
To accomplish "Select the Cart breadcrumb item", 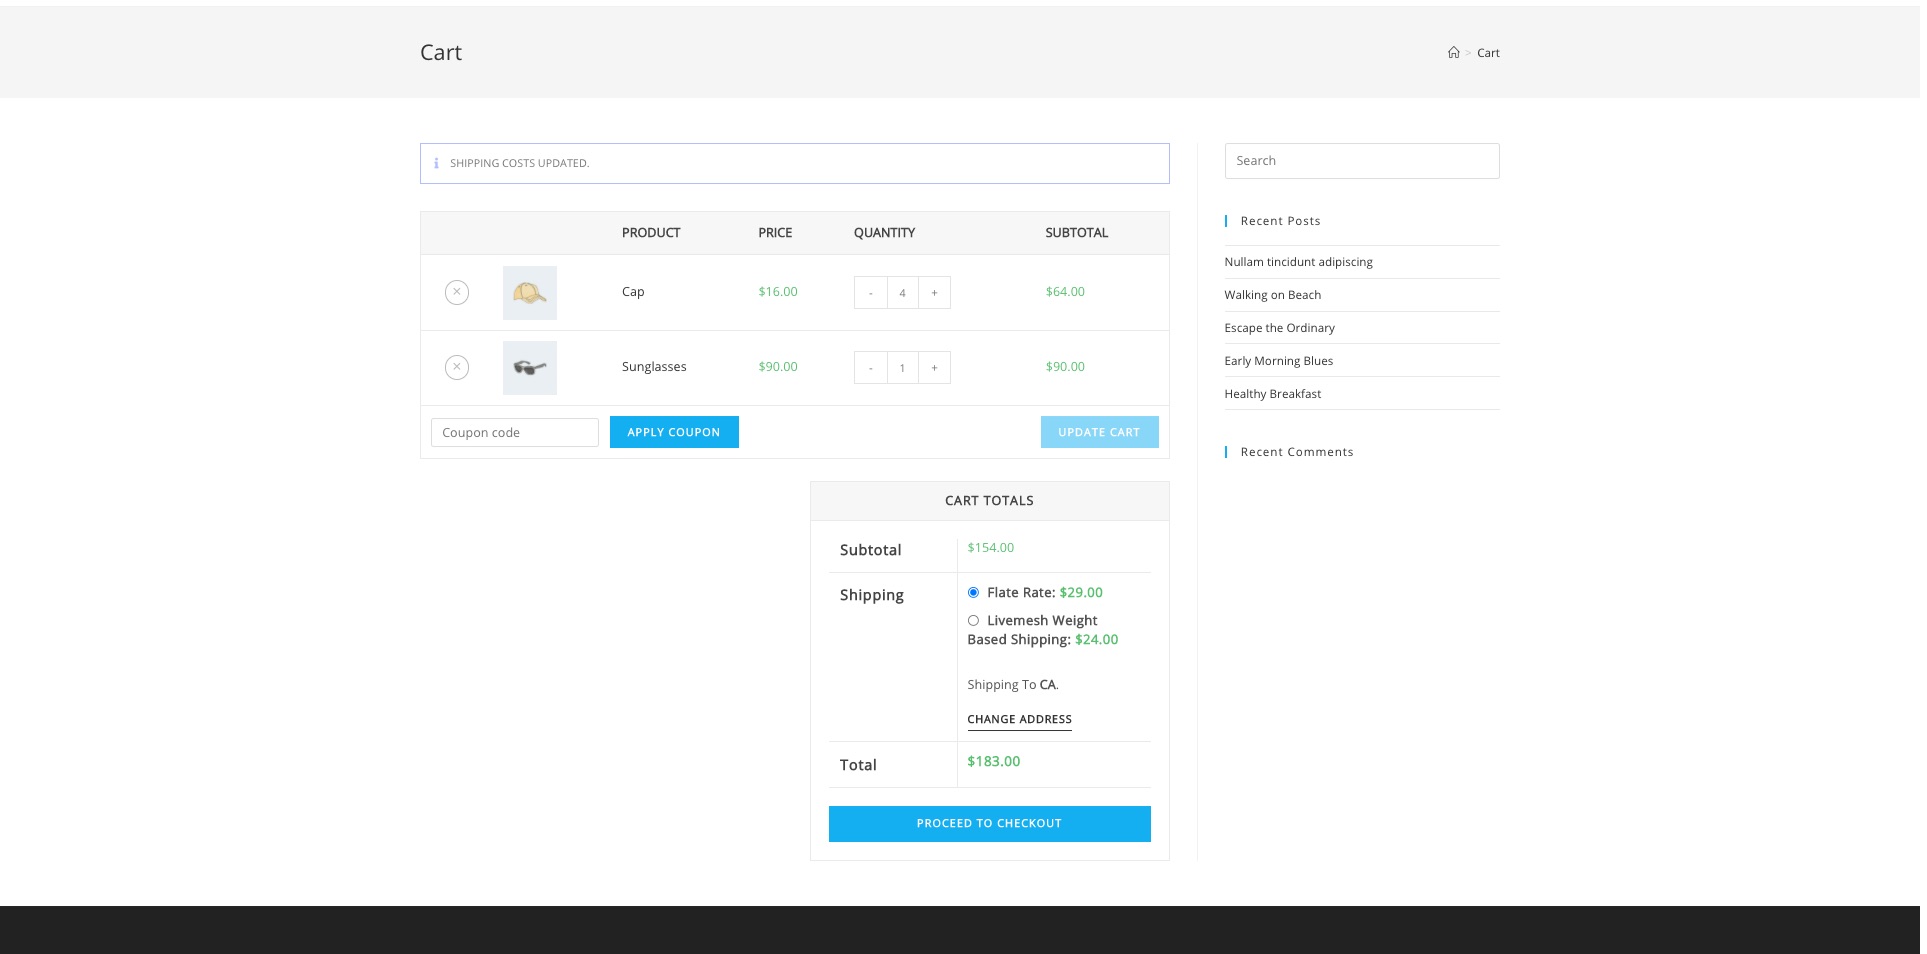I will (1488, 52).
